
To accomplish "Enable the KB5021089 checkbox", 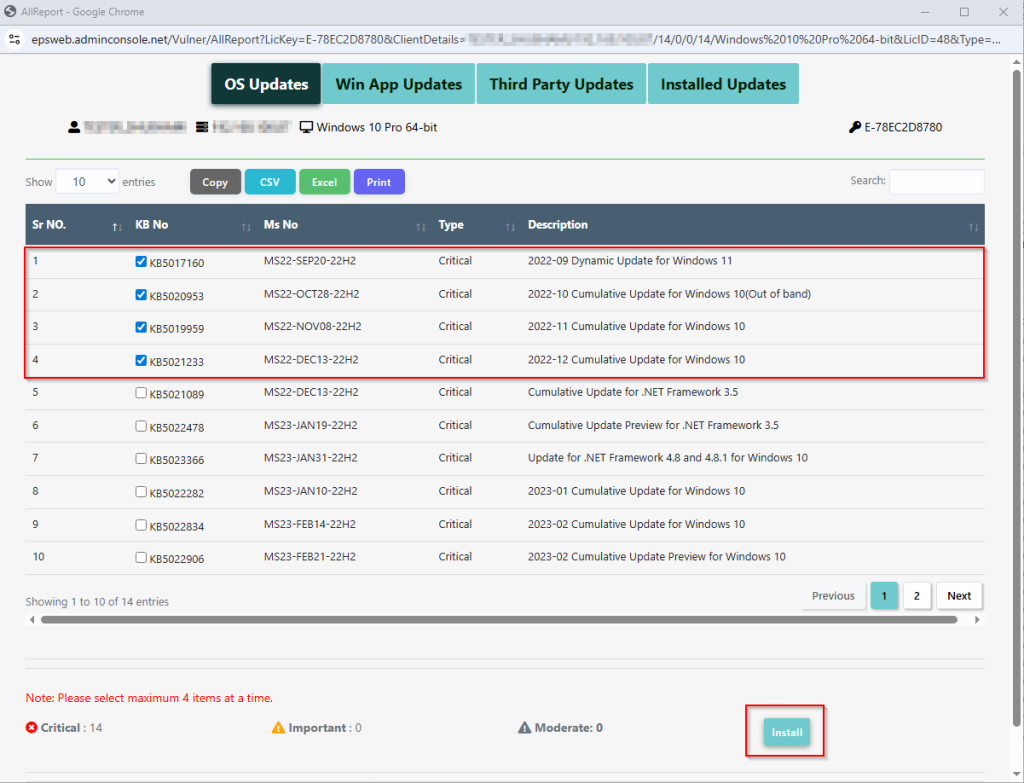I will (x=141, y=393).
